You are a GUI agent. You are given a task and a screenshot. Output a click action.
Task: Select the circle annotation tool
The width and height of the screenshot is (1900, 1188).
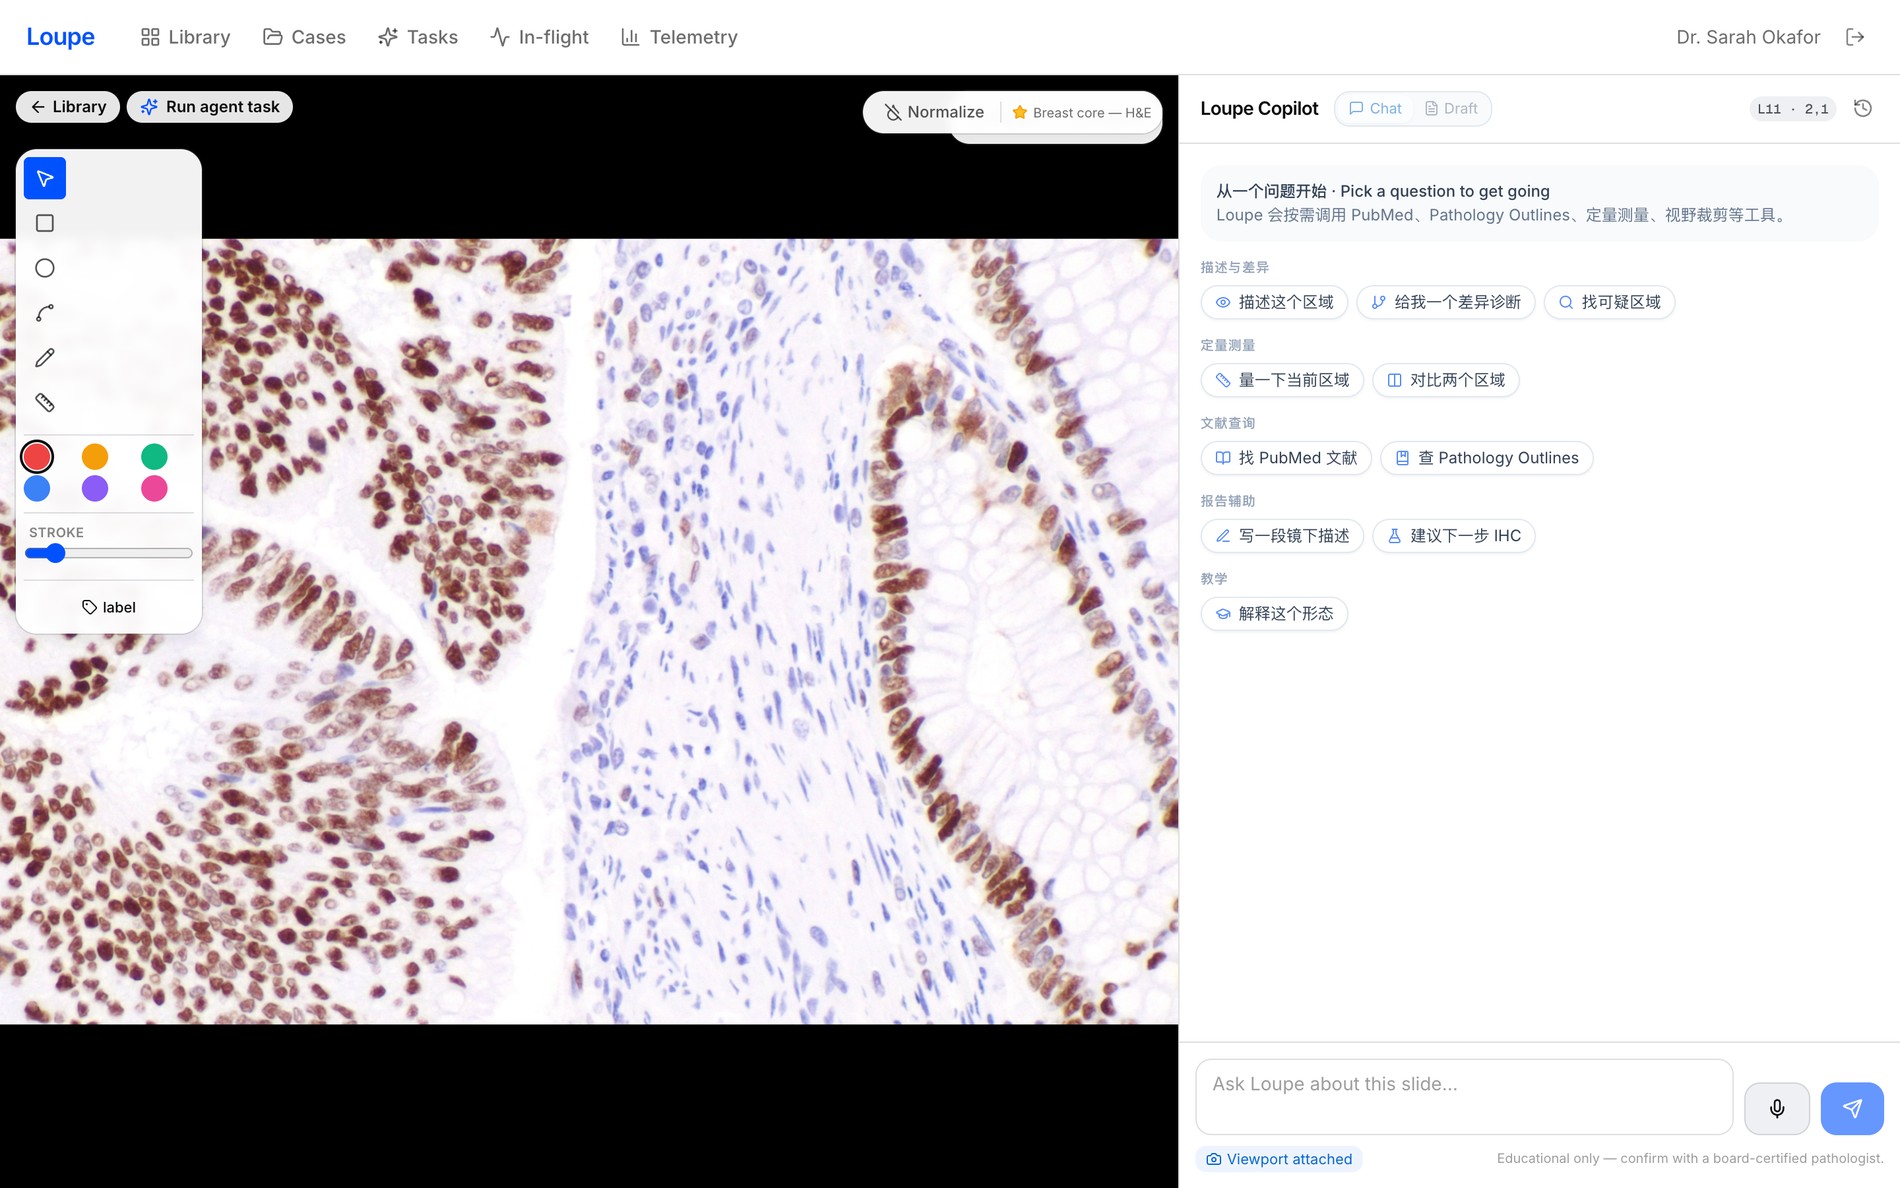pyautogui.click(x=45, y=268)
